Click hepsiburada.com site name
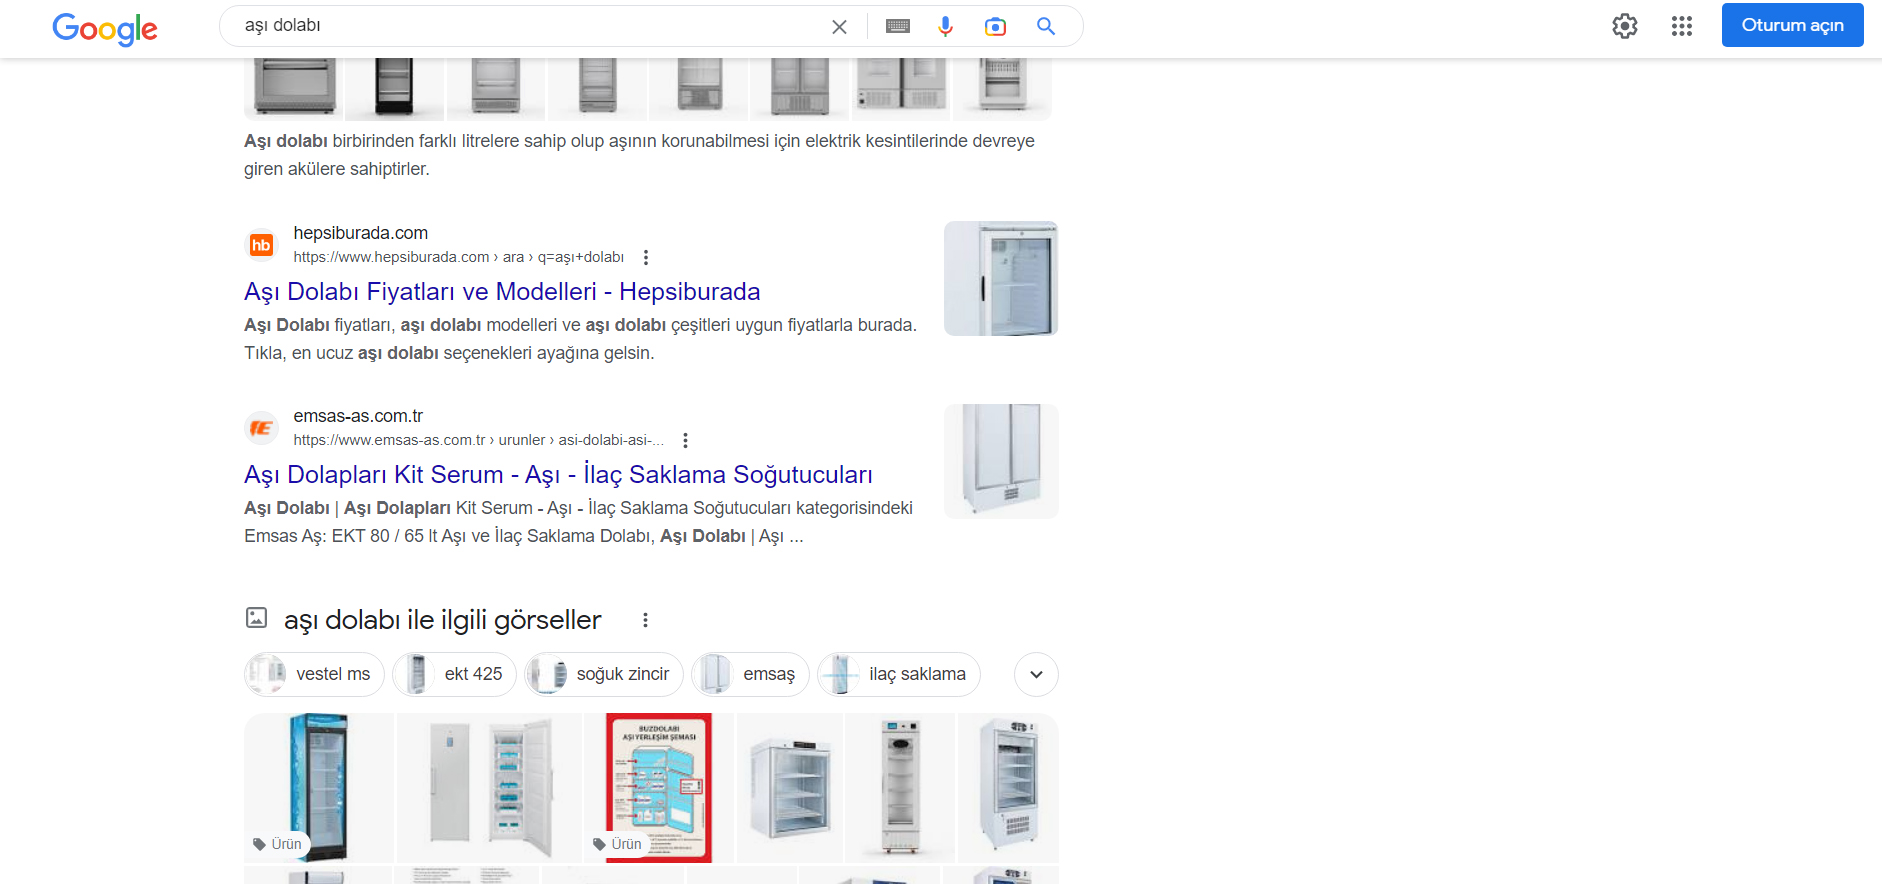The height and width of the screenshot is (884, 1882). [x=360, y=233]
